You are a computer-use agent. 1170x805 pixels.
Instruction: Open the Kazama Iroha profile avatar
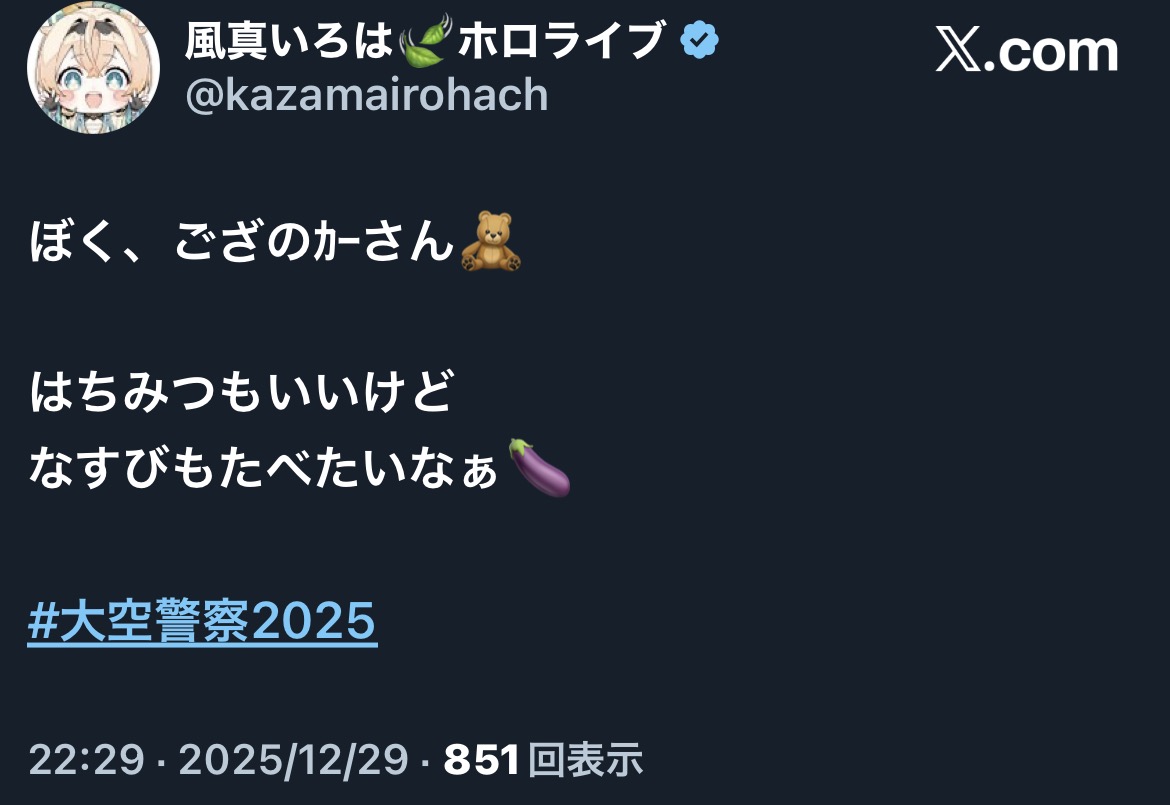tap(93, 68)
